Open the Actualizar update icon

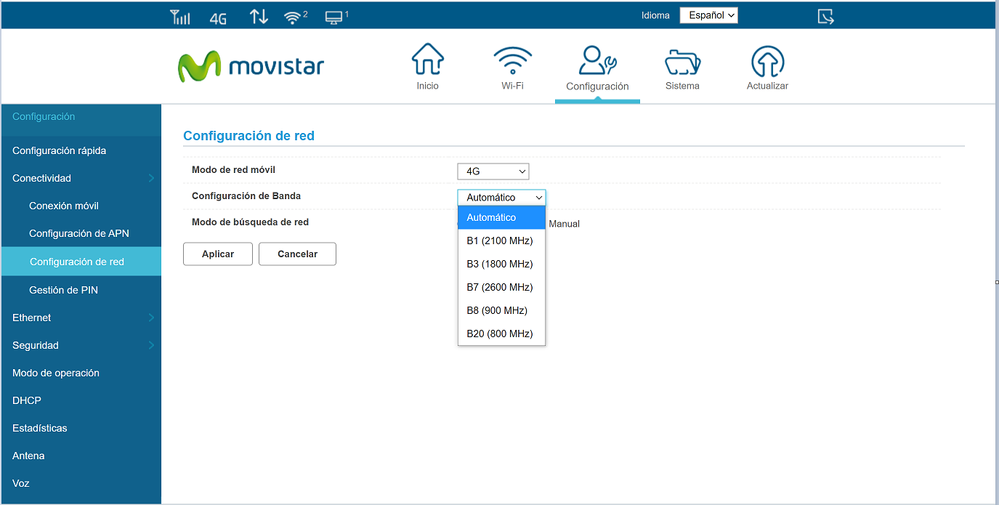767,61
